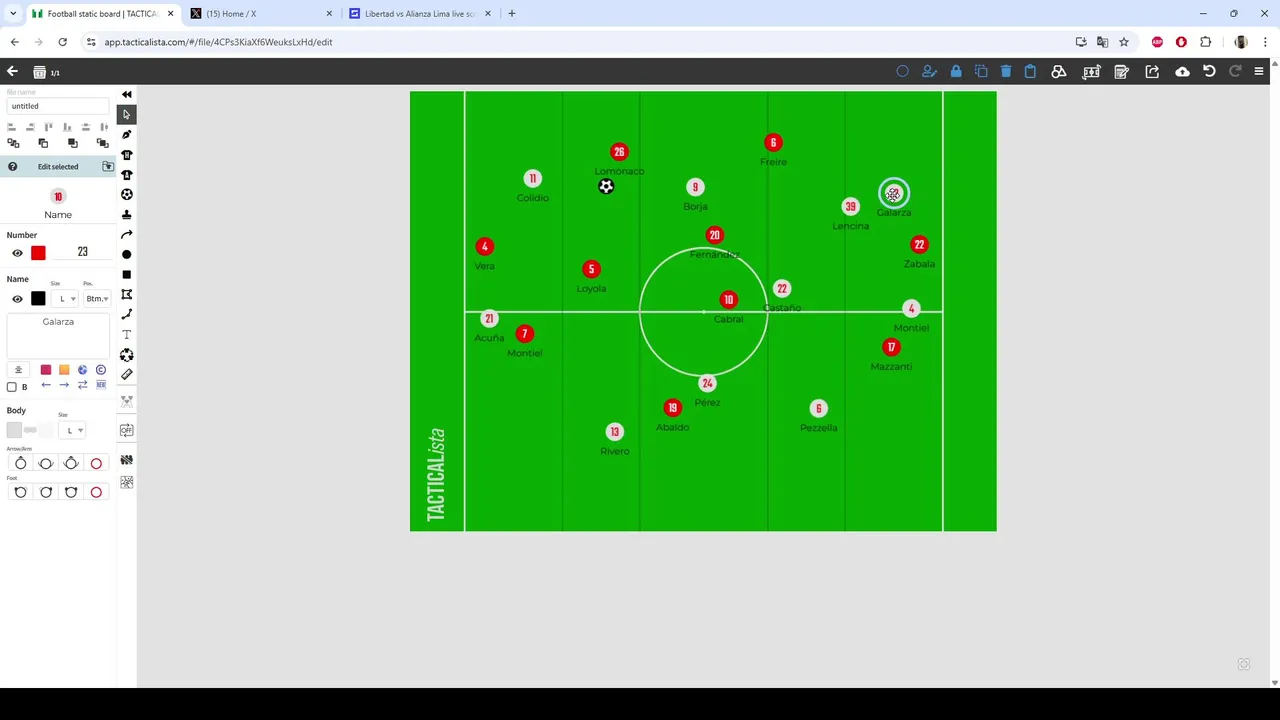Viewport: 1280px width, 720px height.
Task: Open the shapes icon in top toolbar
Action: [x=1058, y=72]
